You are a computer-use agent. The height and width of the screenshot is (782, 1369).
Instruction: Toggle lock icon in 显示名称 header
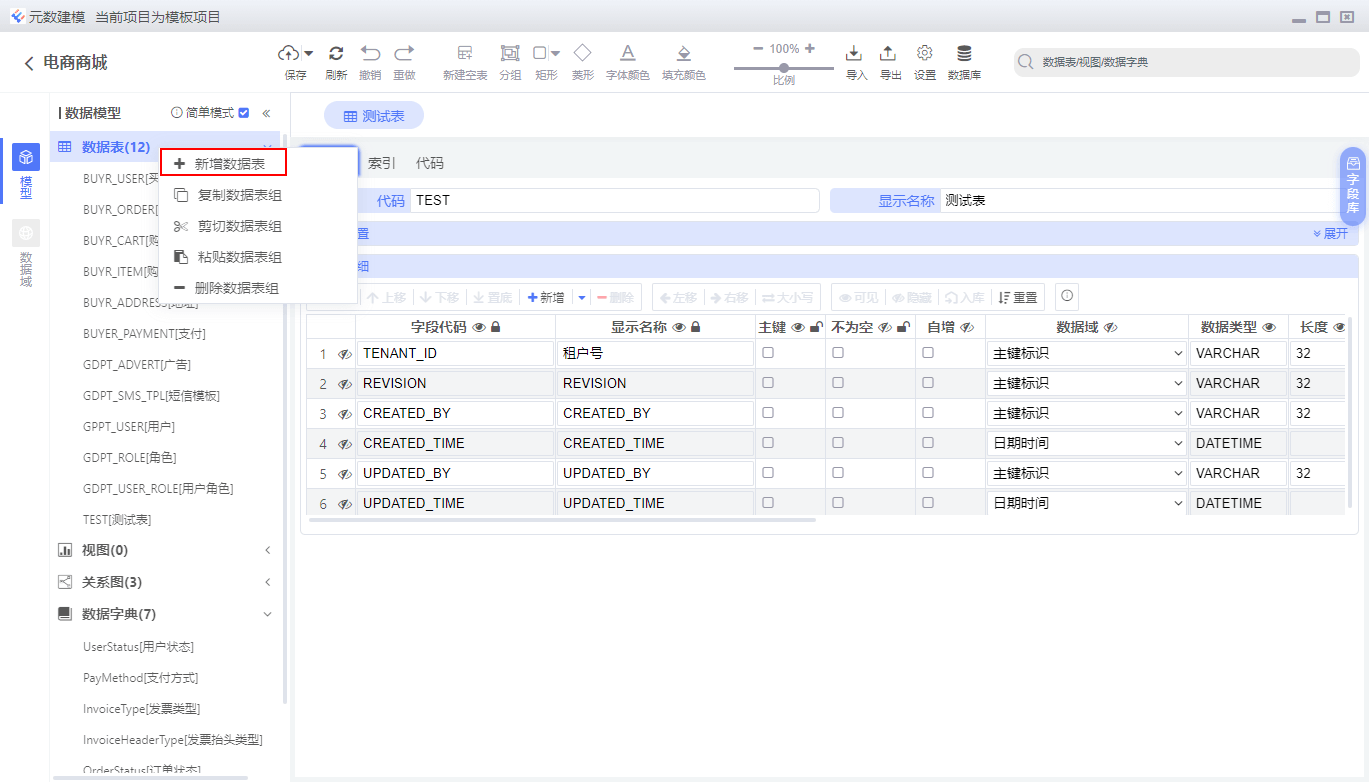(695, 327)
